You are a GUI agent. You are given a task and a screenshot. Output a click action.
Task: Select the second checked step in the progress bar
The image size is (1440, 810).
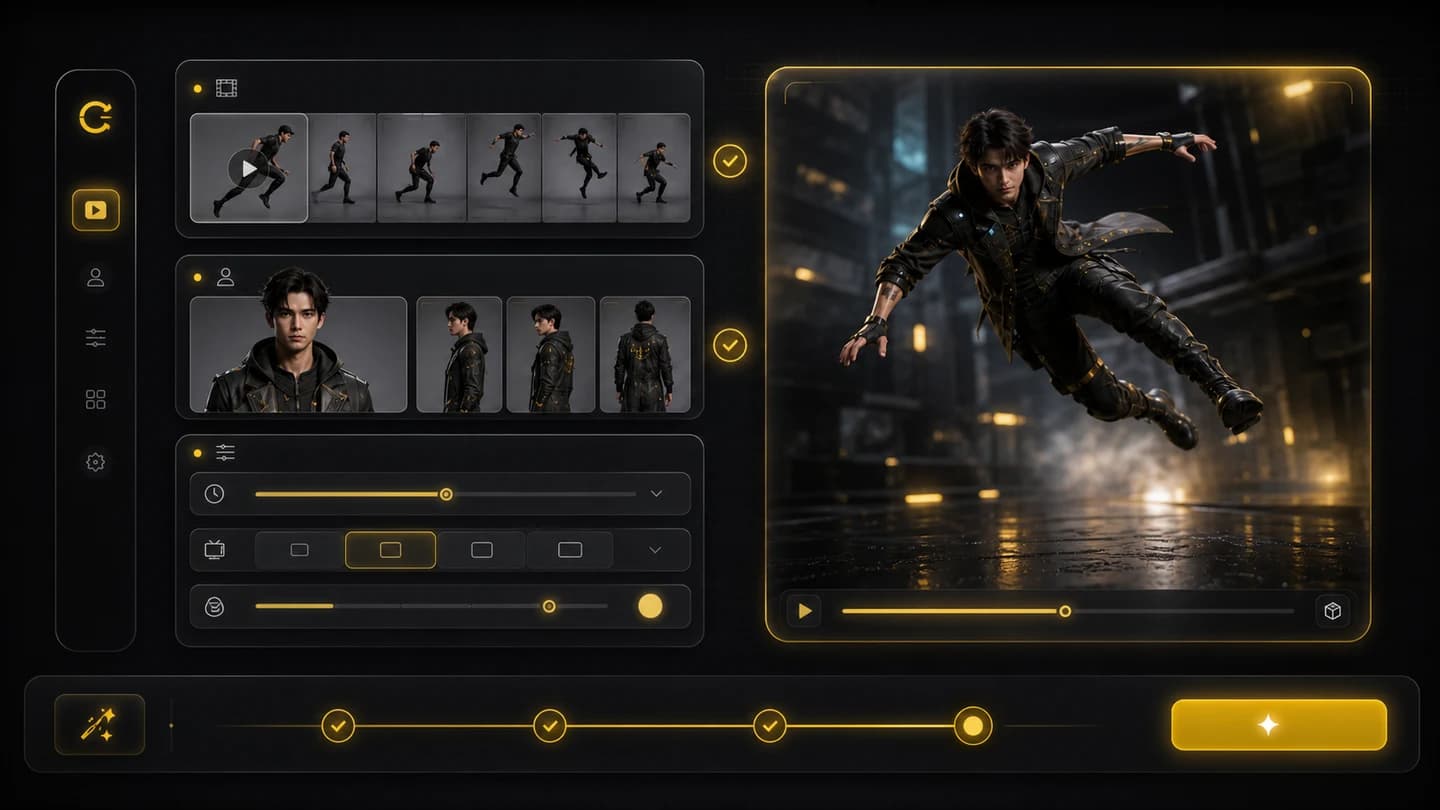tap(549, 726)
